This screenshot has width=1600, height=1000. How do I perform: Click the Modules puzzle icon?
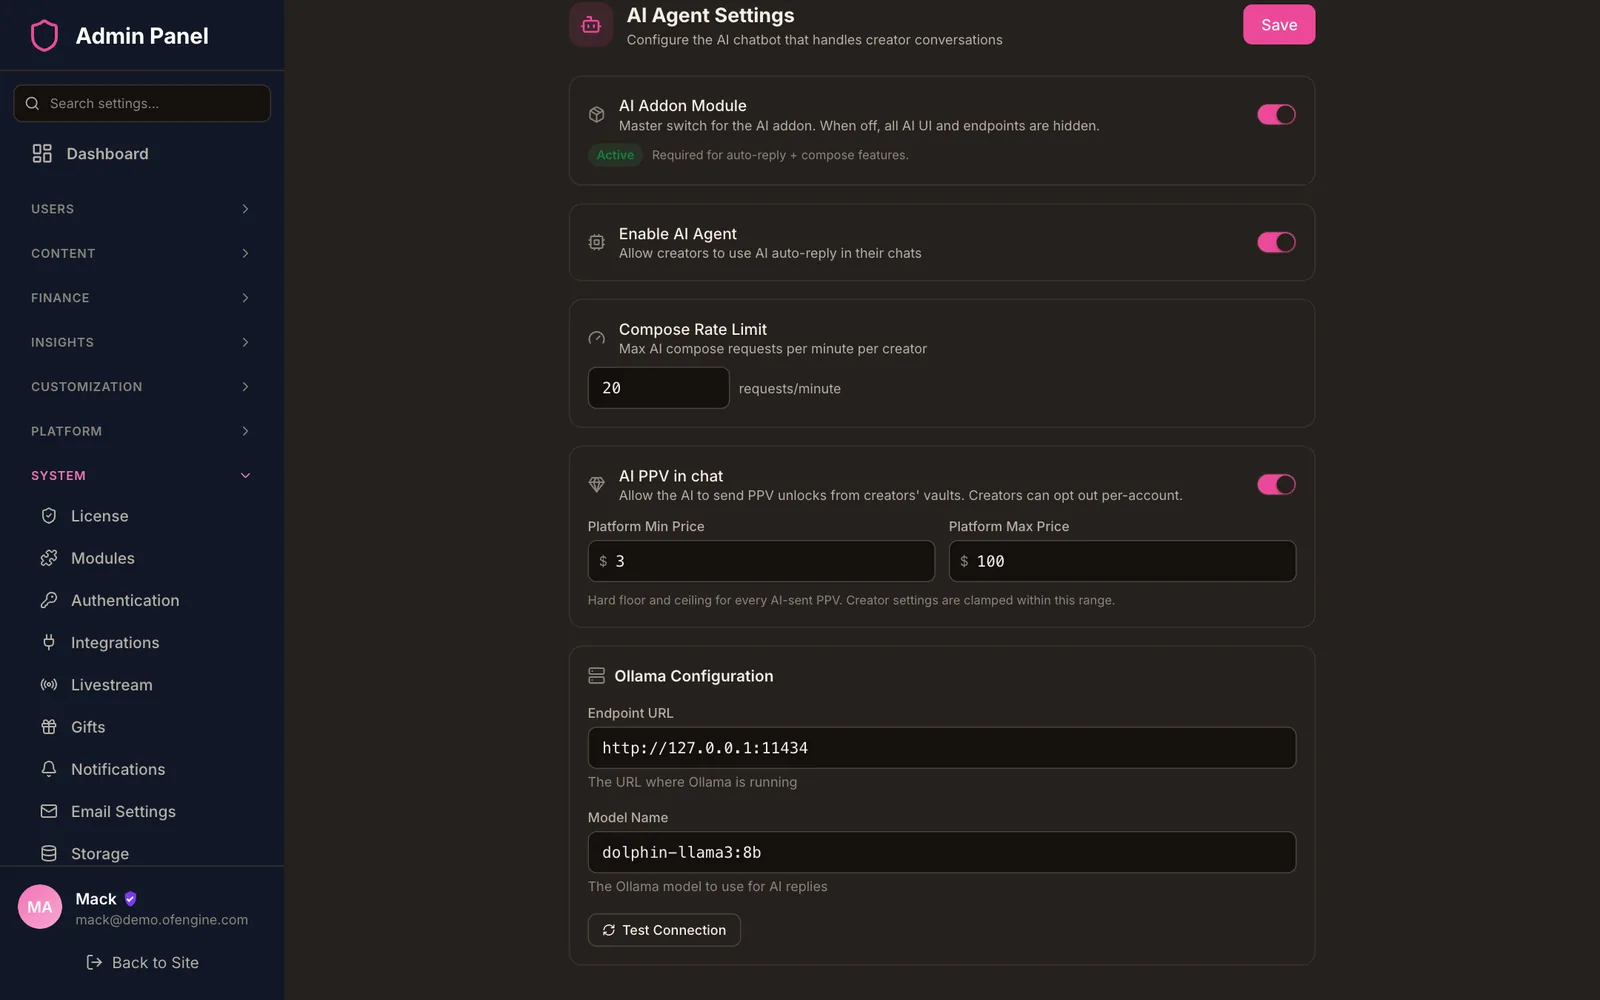[49, 558]
